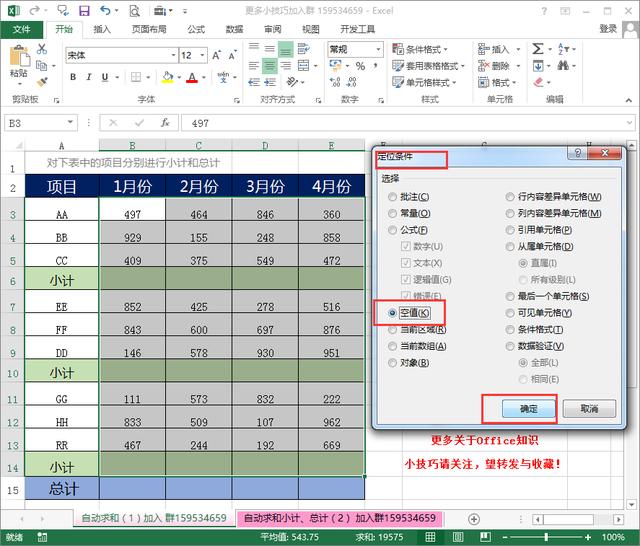Add a new sheet with plus icon
This screenshot has height=546, width=640.
[474, 519]
